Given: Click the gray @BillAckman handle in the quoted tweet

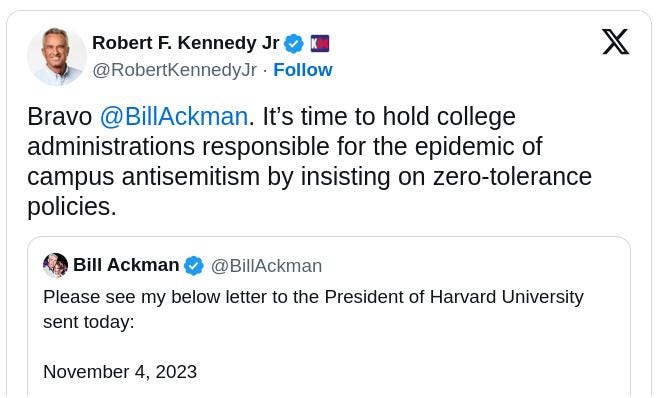Looking at the screenshot, I should click(266, 266).
